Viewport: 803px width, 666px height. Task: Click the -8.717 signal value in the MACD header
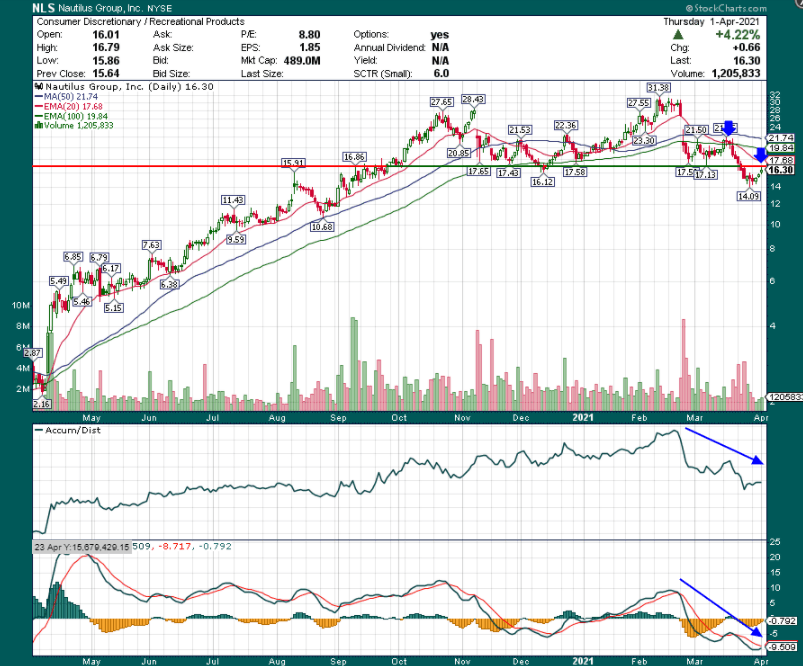[176, 546]
